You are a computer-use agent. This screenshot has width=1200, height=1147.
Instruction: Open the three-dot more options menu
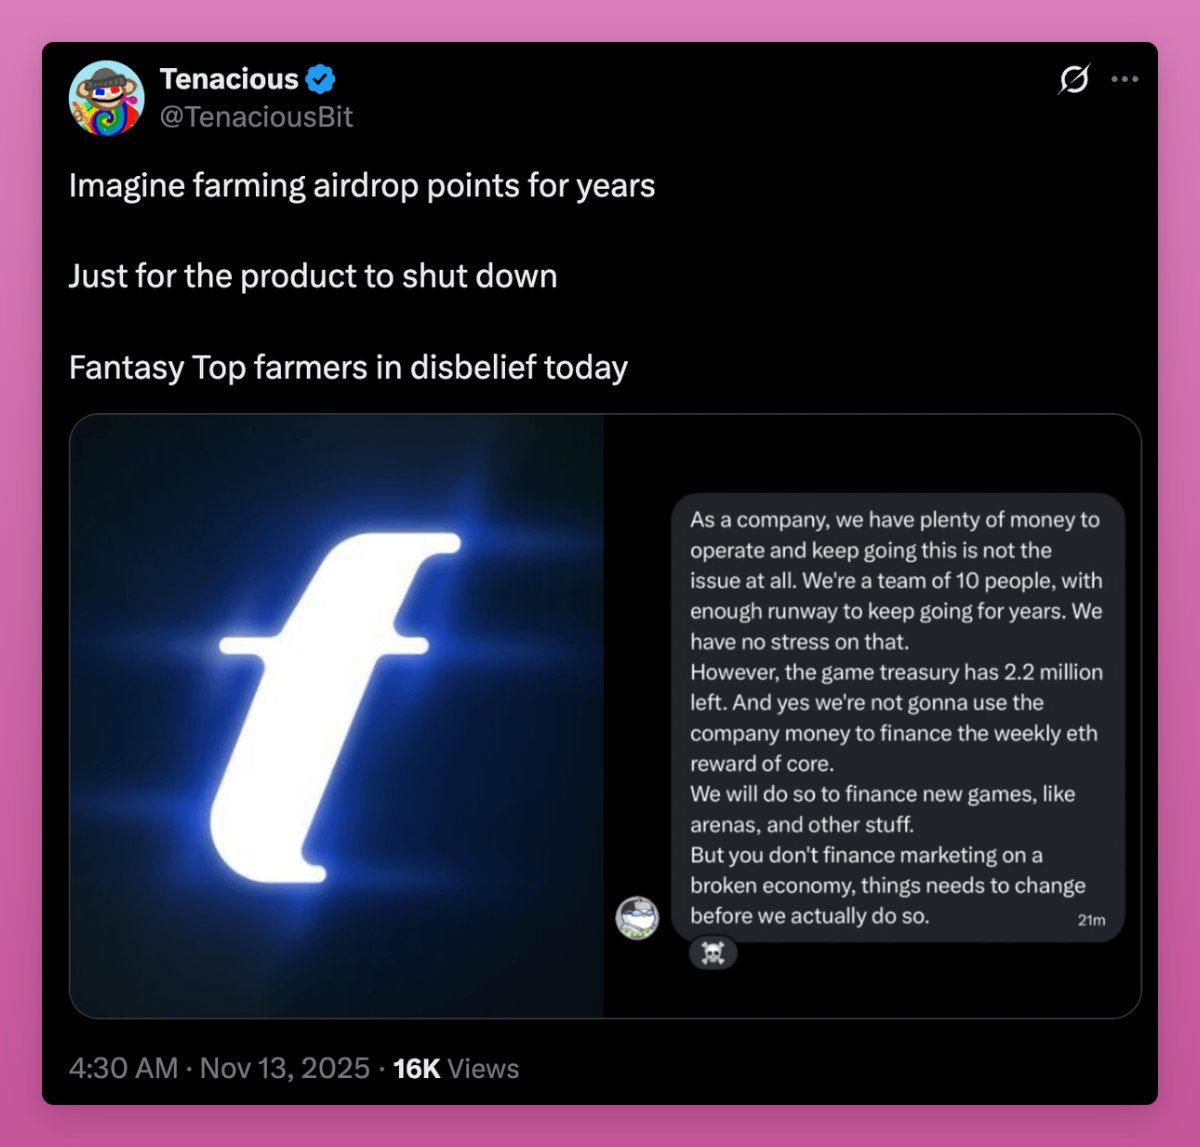[1125, 79]
